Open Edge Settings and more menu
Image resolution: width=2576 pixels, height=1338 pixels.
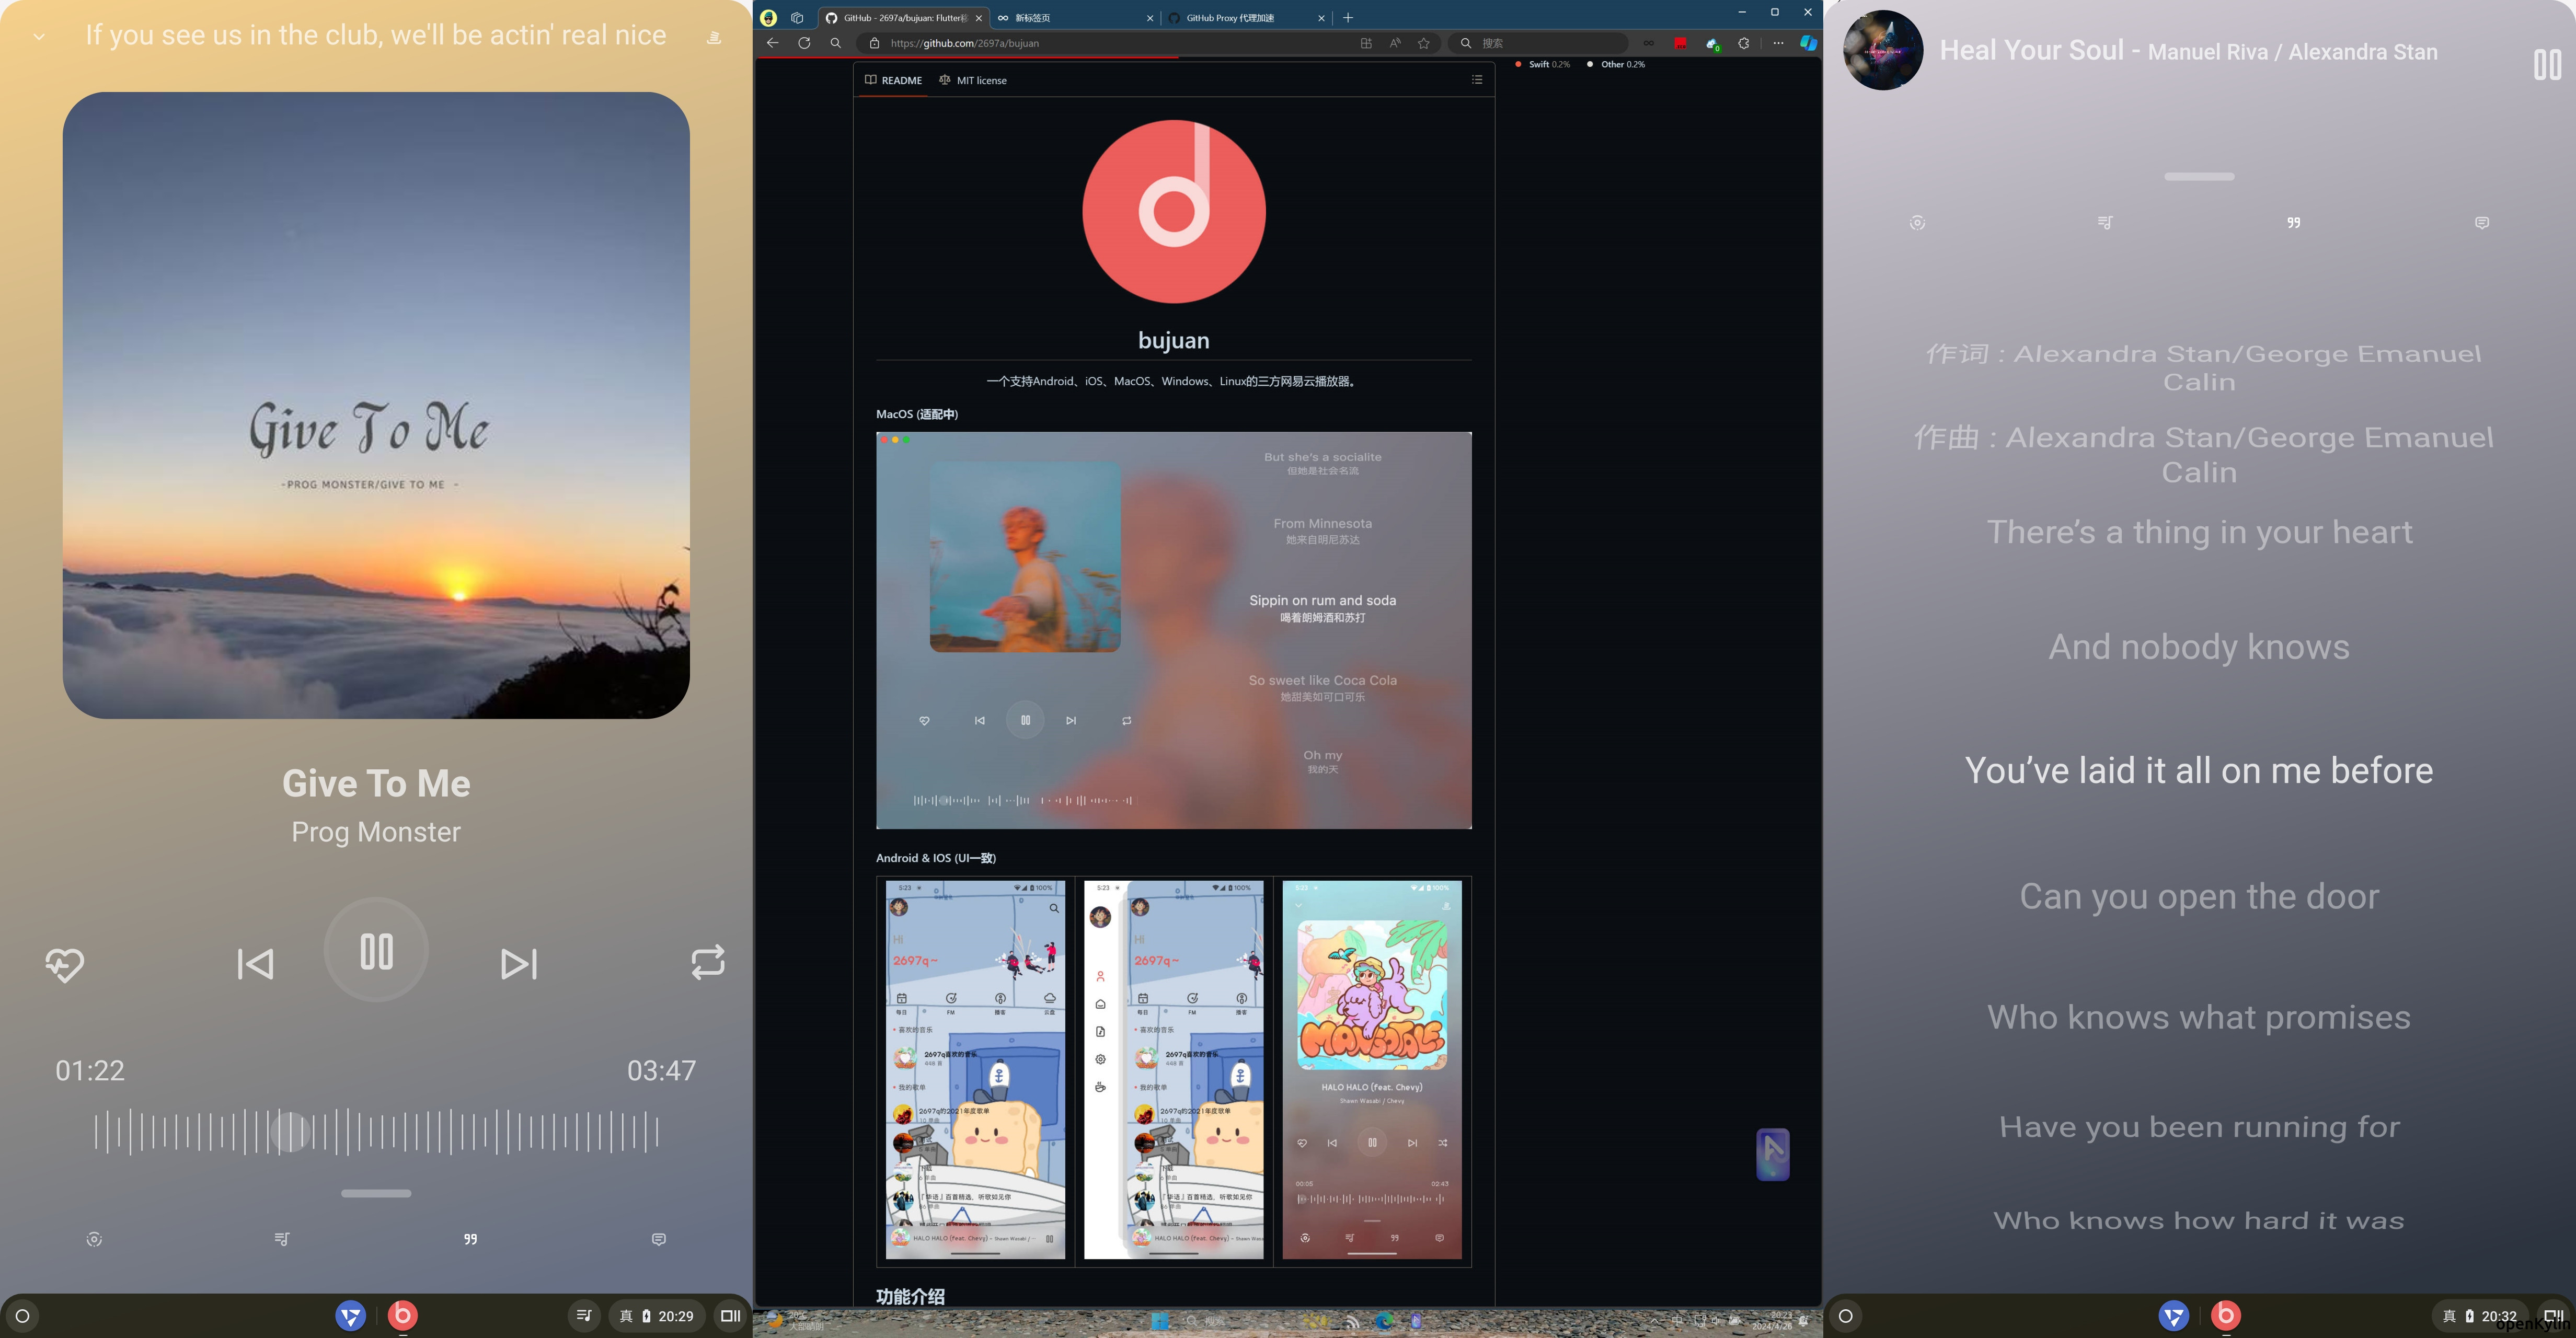click(x=1778, y=43)
